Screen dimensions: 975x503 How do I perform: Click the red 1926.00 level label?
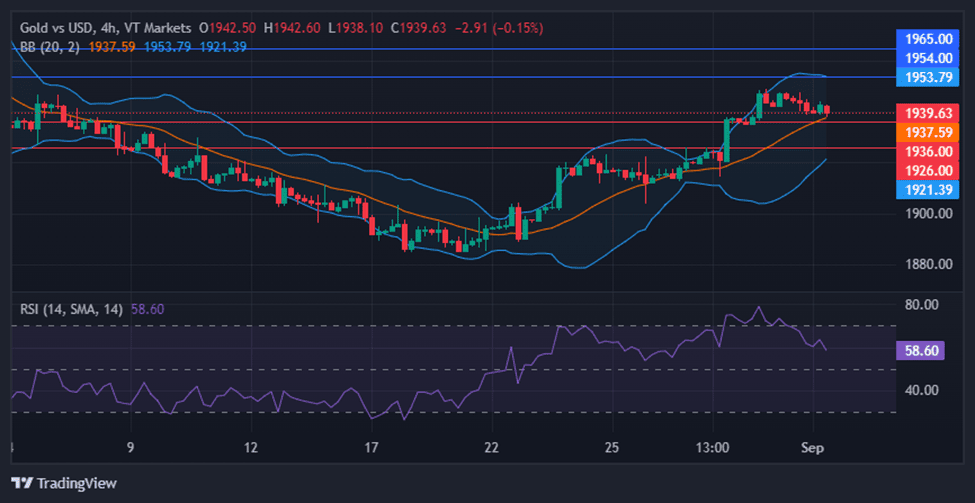tap(927, 171)
